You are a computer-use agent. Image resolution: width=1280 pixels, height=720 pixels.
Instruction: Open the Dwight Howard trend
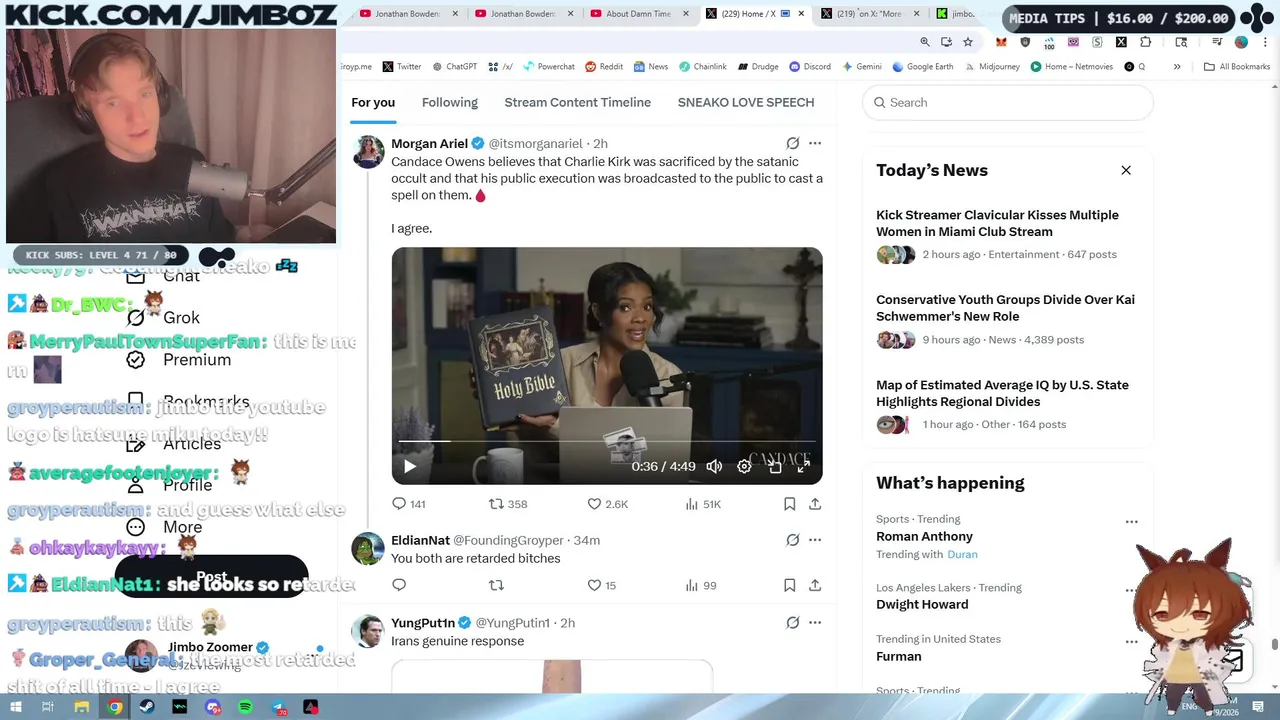(x=922, y=604)
